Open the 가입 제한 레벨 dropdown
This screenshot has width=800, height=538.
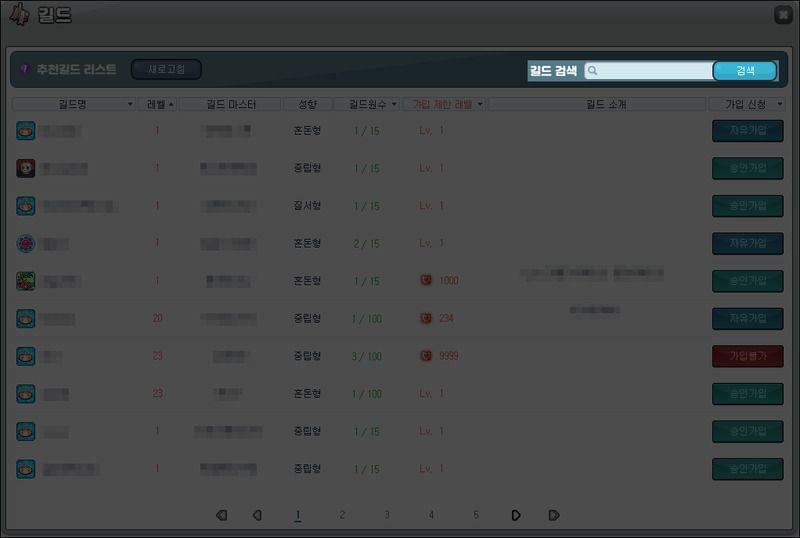coord(480,104)
